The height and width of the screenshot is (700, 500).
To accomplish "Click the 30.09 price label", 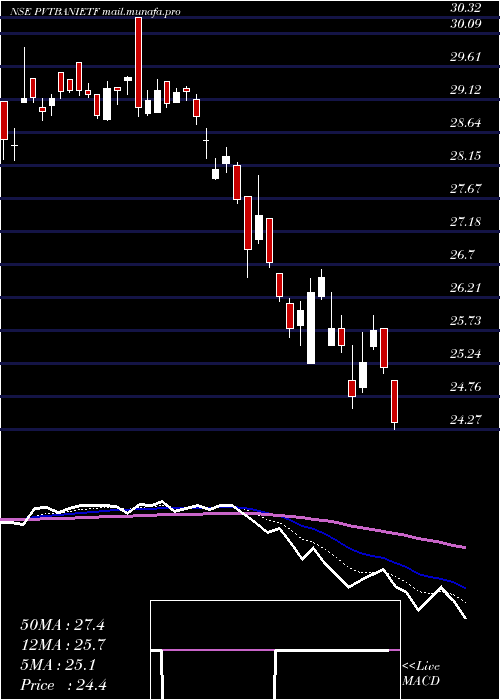I will pos(466,24).
